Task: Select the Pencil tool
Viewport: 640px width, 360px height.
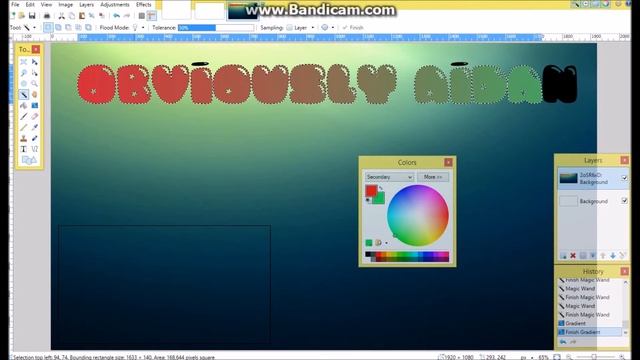Action: coord(24,127)
